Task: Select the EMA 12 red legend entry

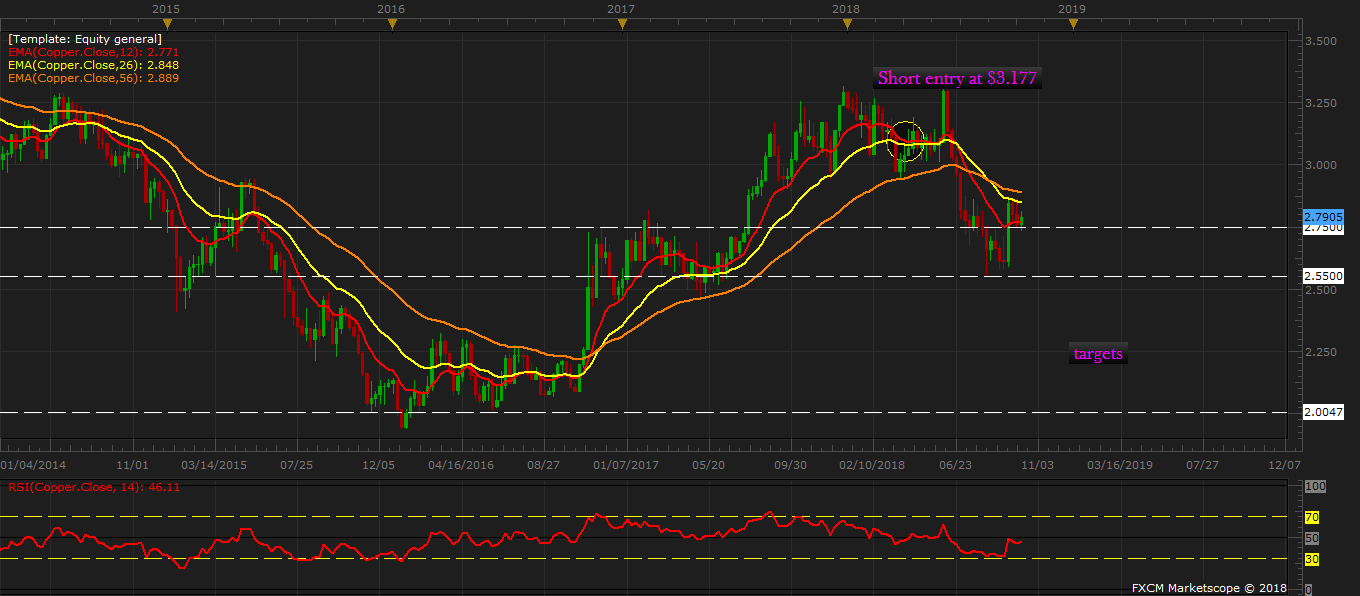Action: [94, 51]
